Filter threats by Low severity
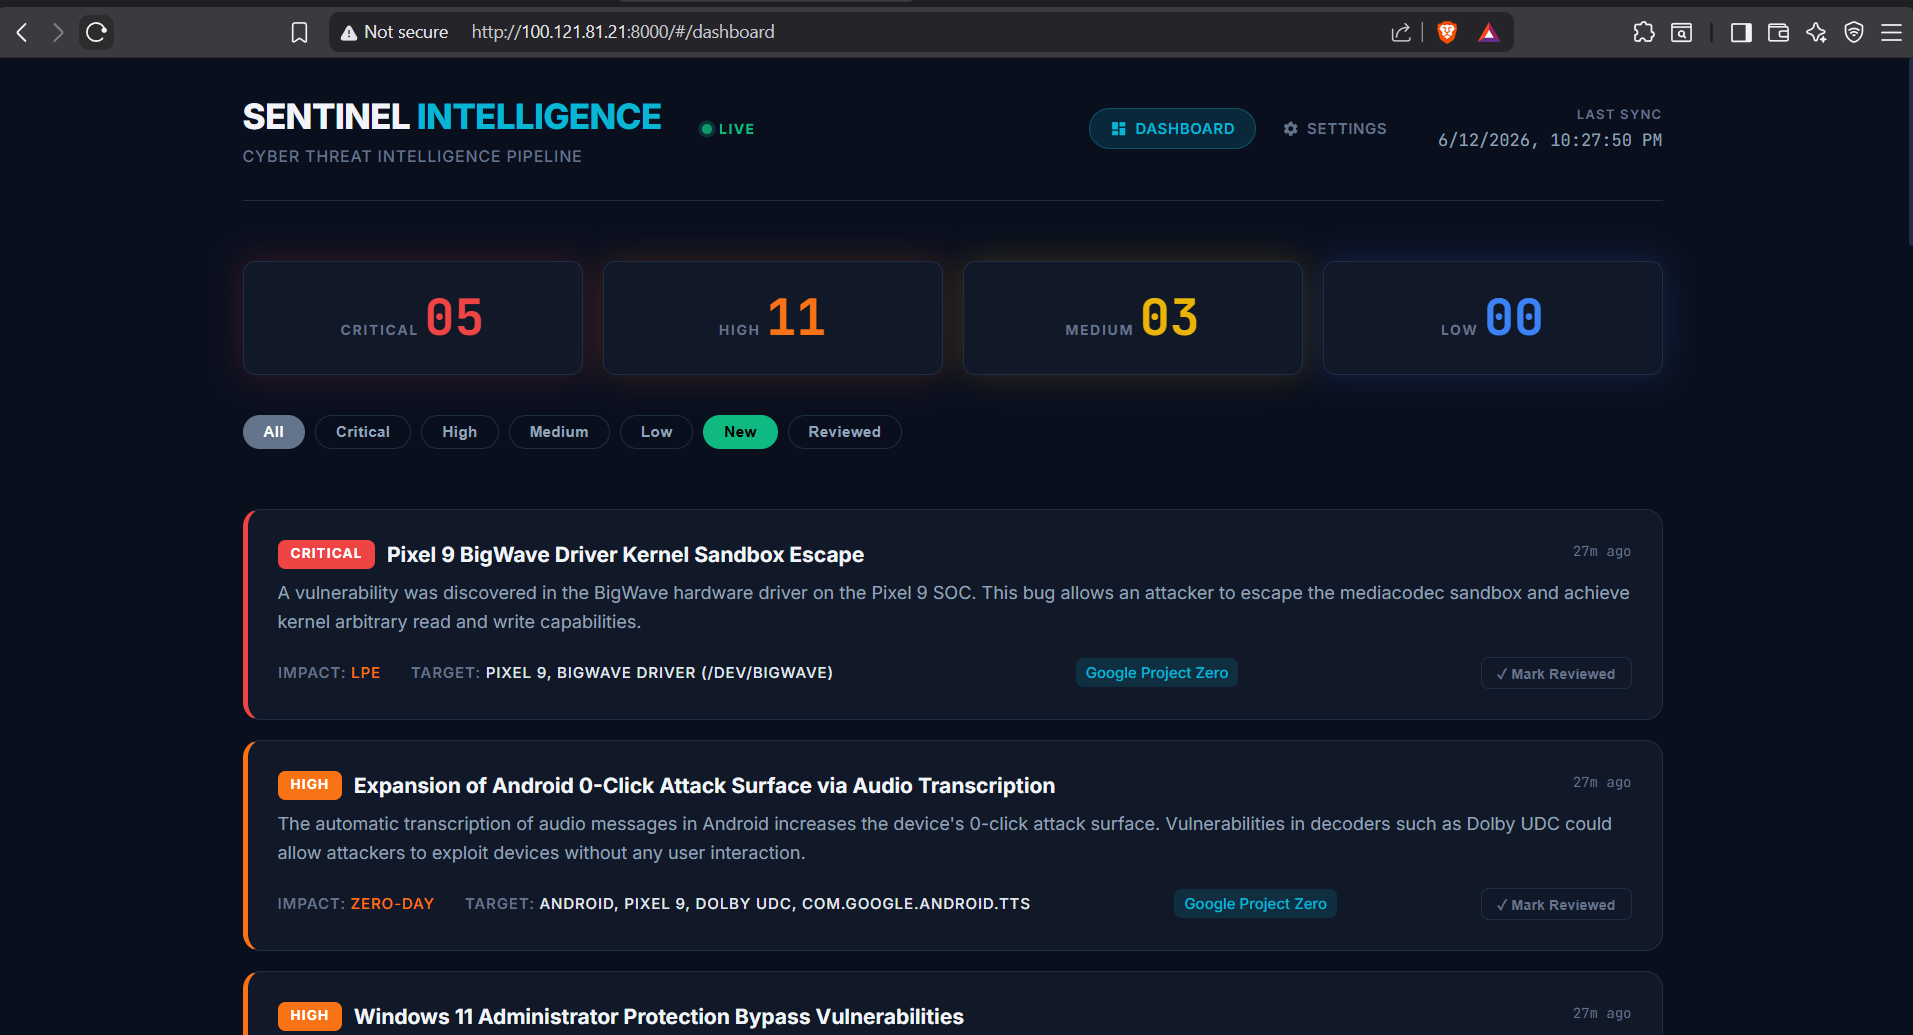The height and width of the screenshot is (1035, 1913). click(x=657, y=432)
